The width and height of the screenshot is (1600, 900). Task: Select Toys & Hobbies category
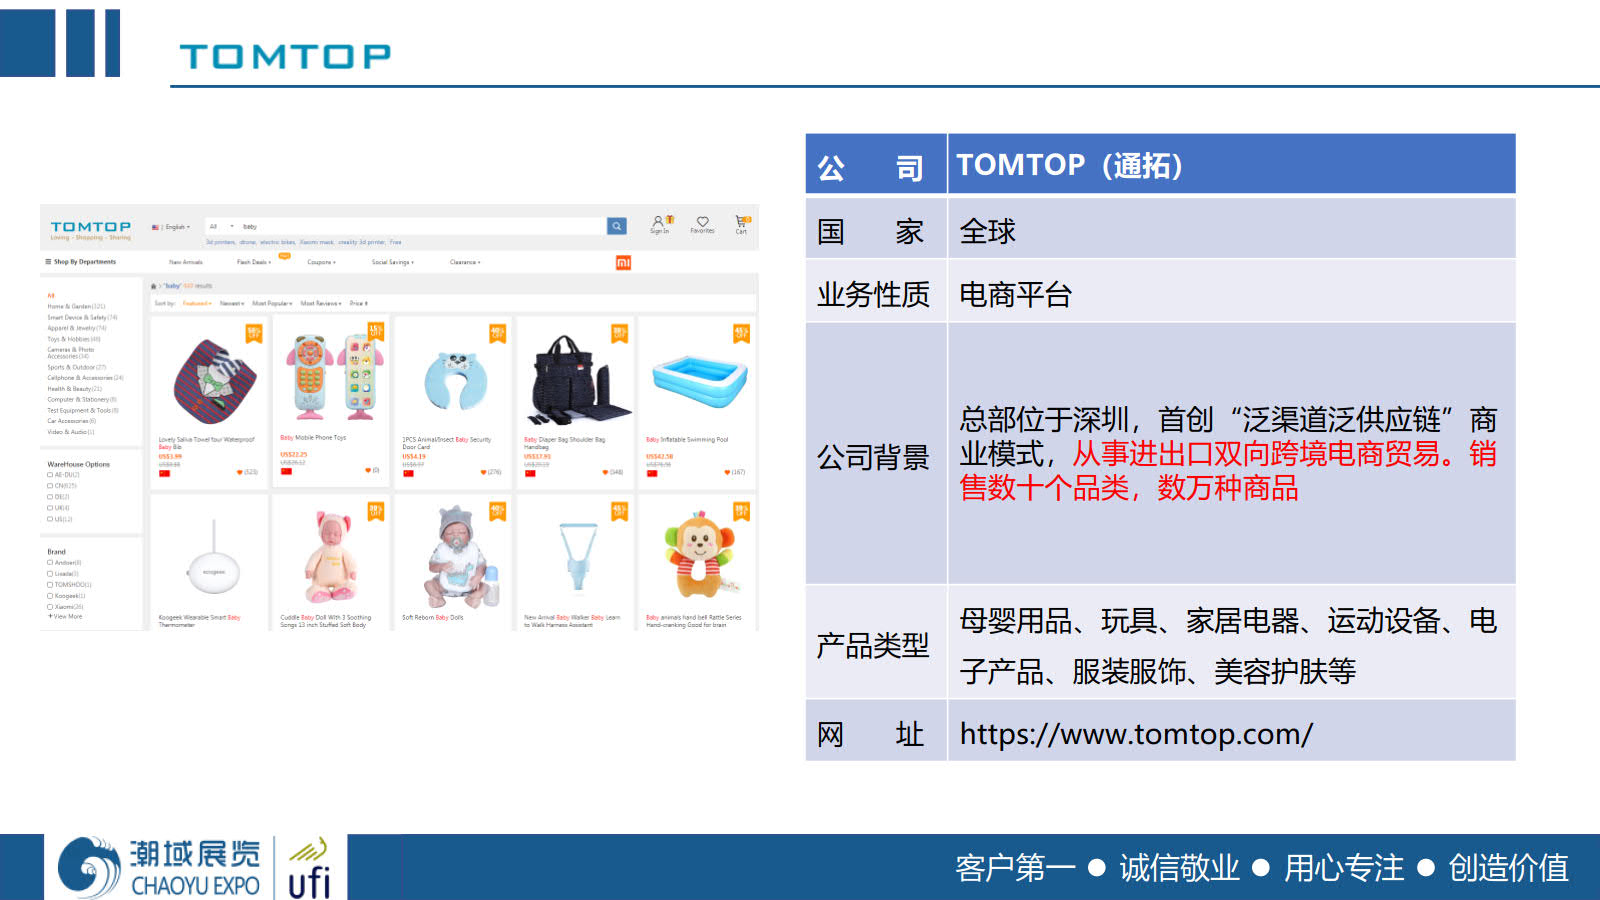tap(74, 339)
